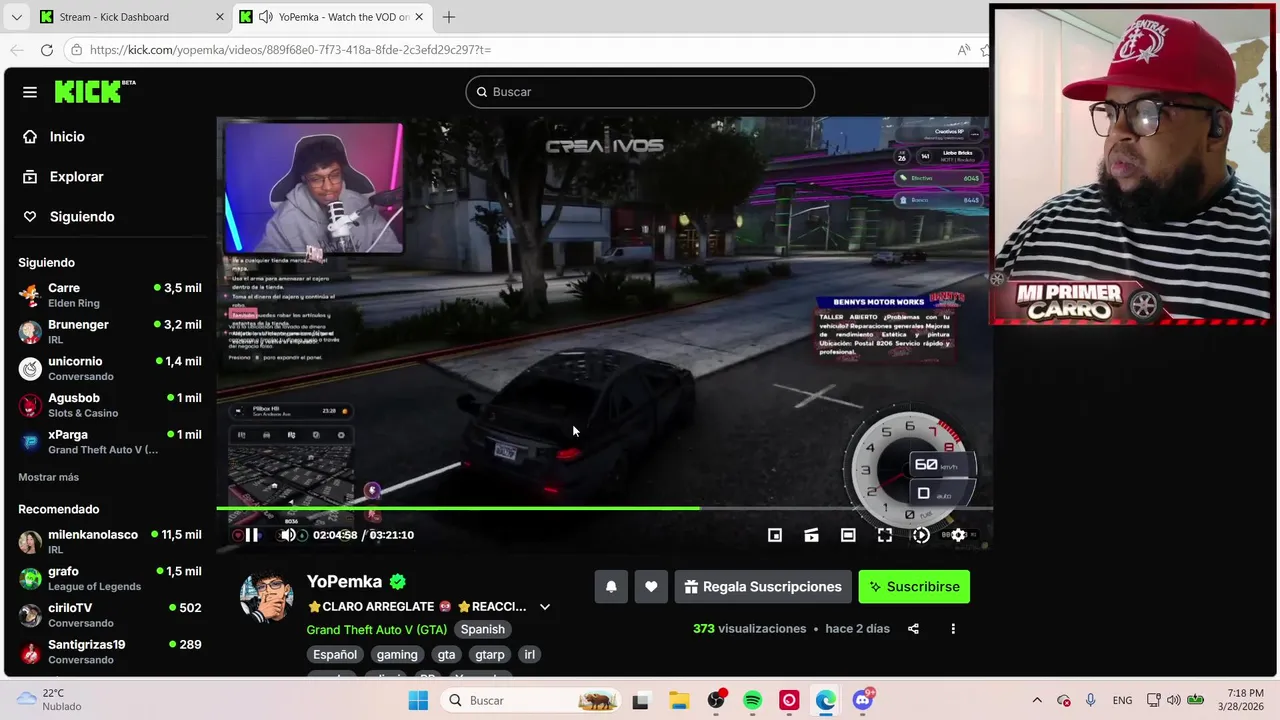This screenshot has height=720, width=1280.
Task: Open ciriloTV recommended channel
Action: click(x=110, y=615)
